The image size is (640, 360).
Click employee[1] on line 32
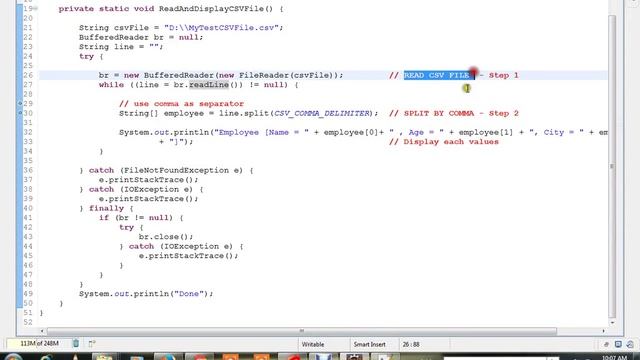pos(486,133)
